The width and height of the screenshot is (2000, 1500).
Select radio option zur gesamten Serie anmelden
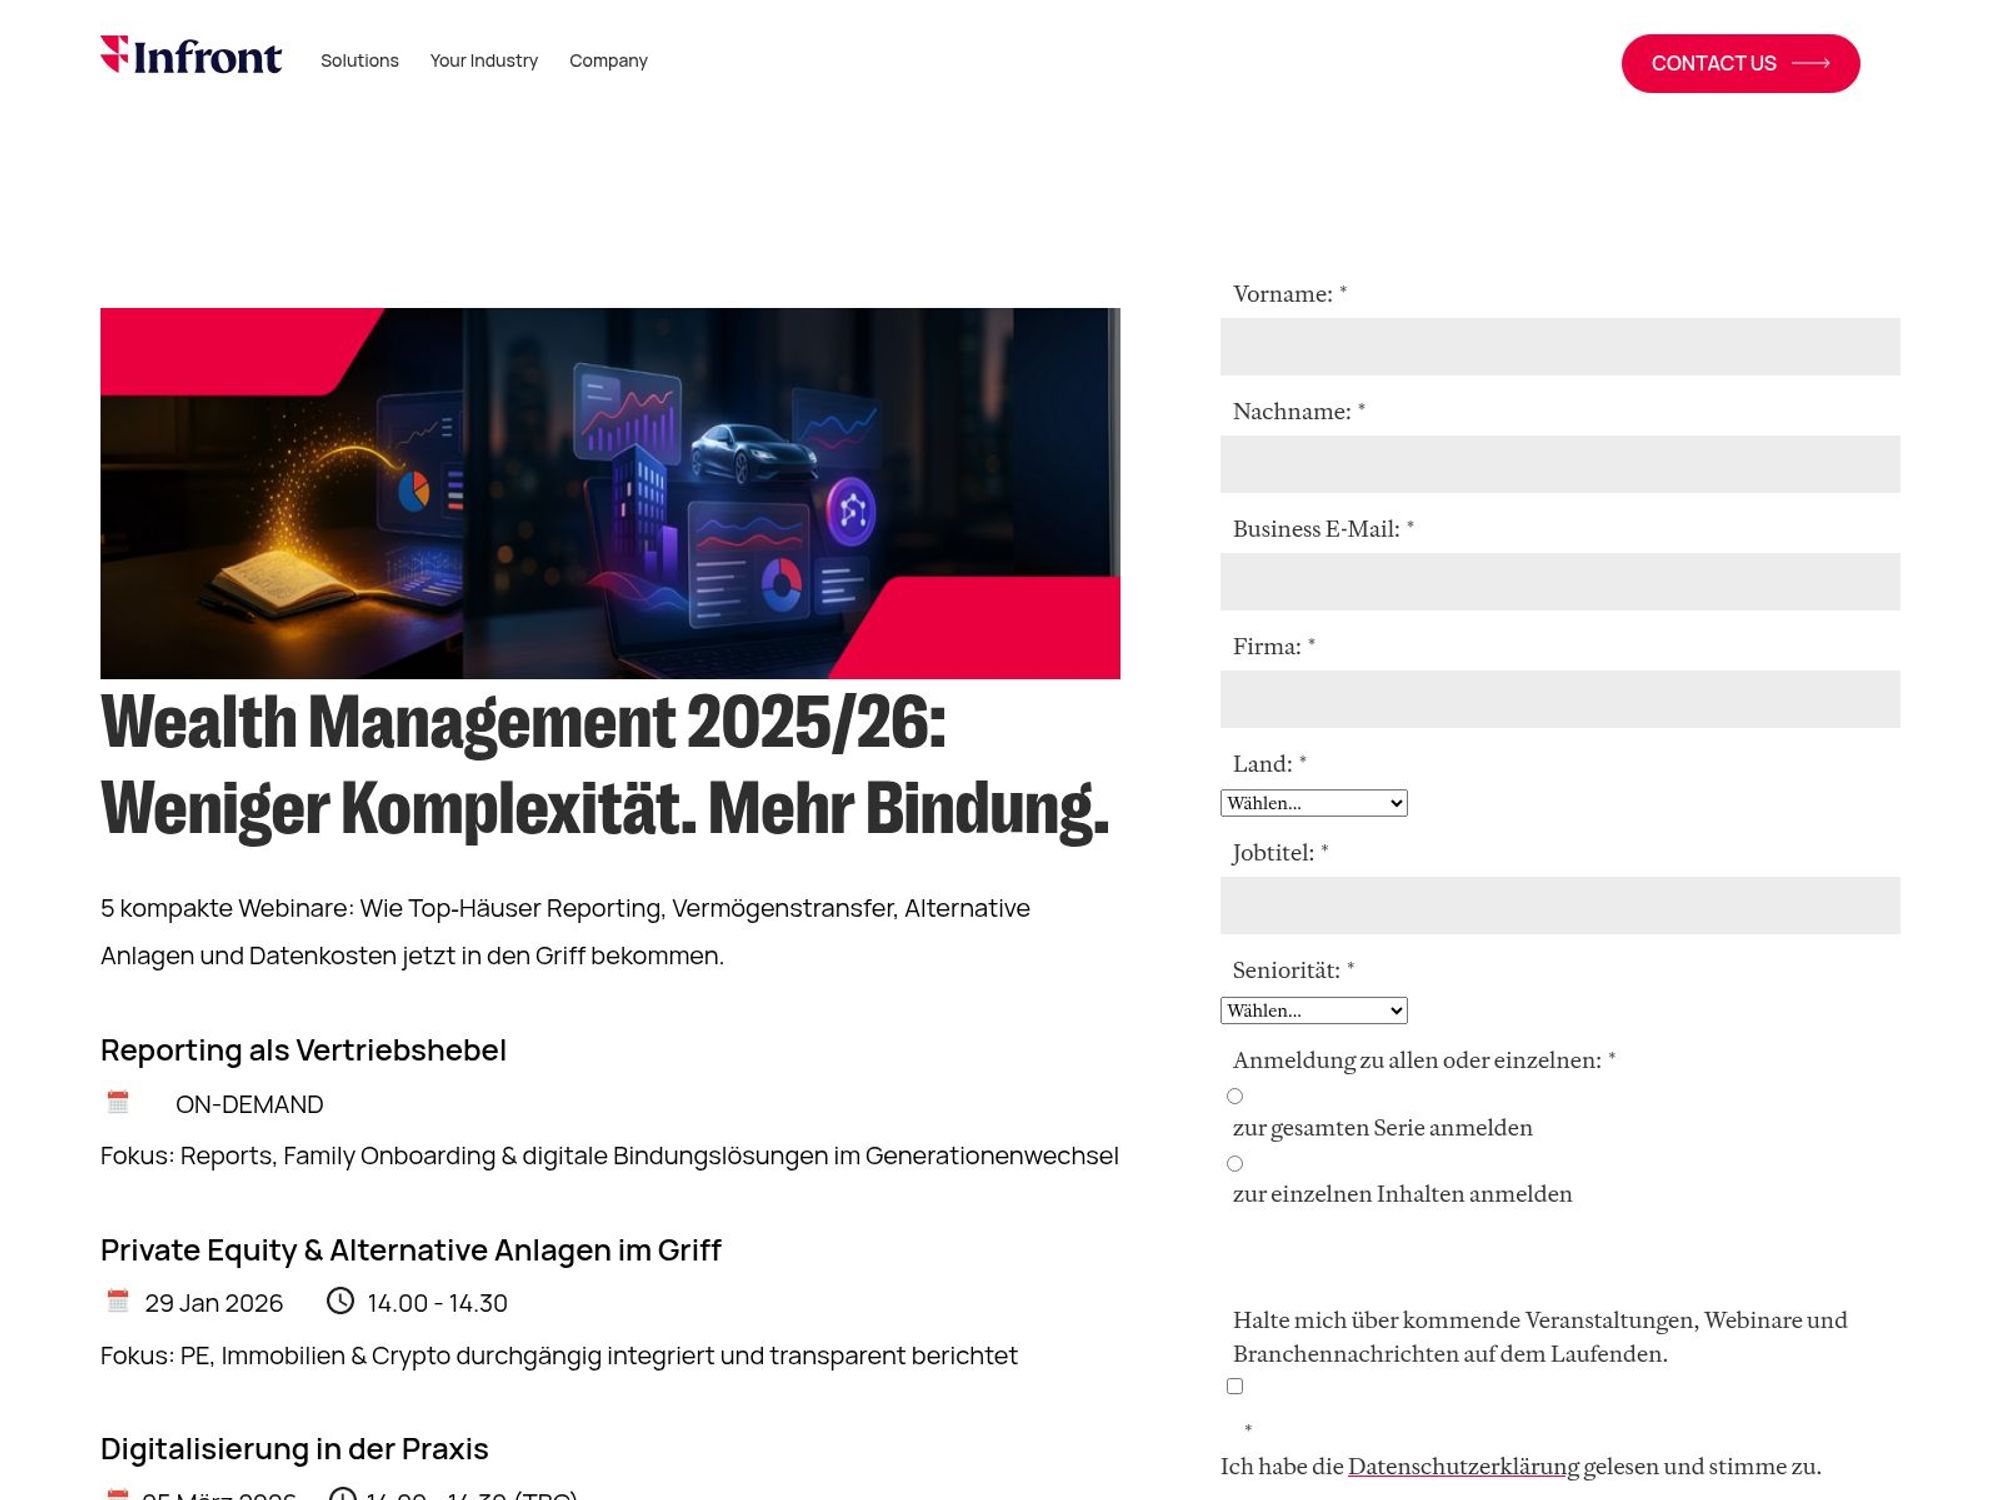1235,1097
